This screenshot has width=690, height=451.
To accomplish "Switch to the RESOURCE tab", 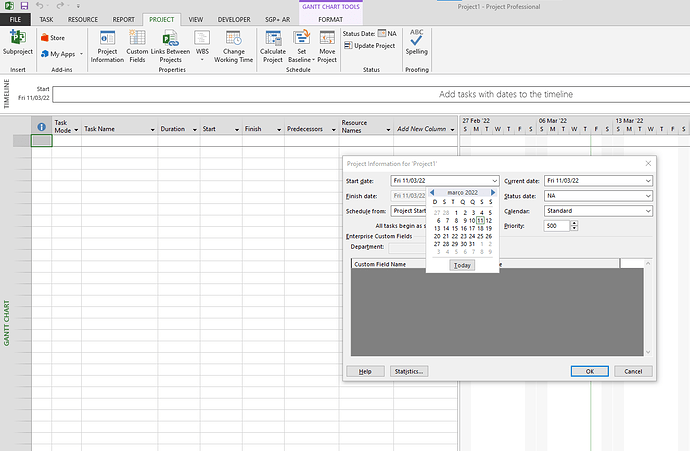I will coord(83,19).
